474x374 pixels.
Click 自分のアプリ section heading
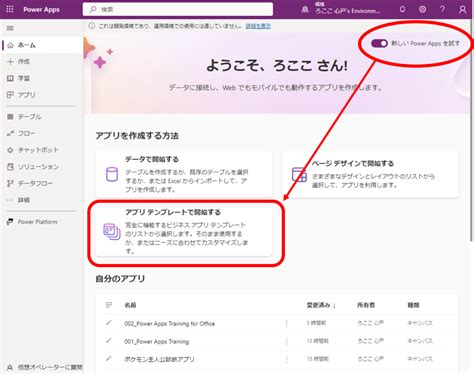120,279
